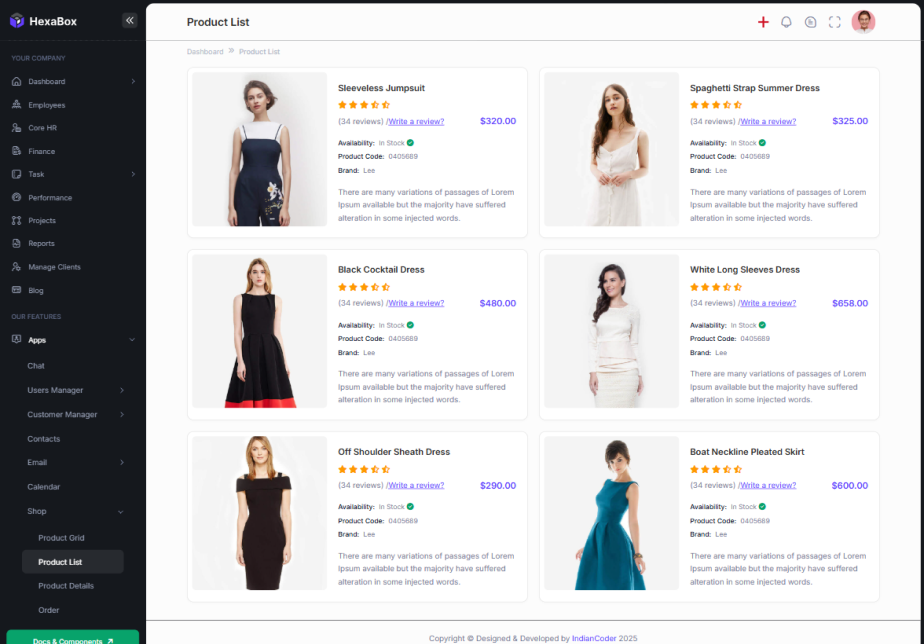
Task: Open the notifications bell
Action: coord(786,22)
